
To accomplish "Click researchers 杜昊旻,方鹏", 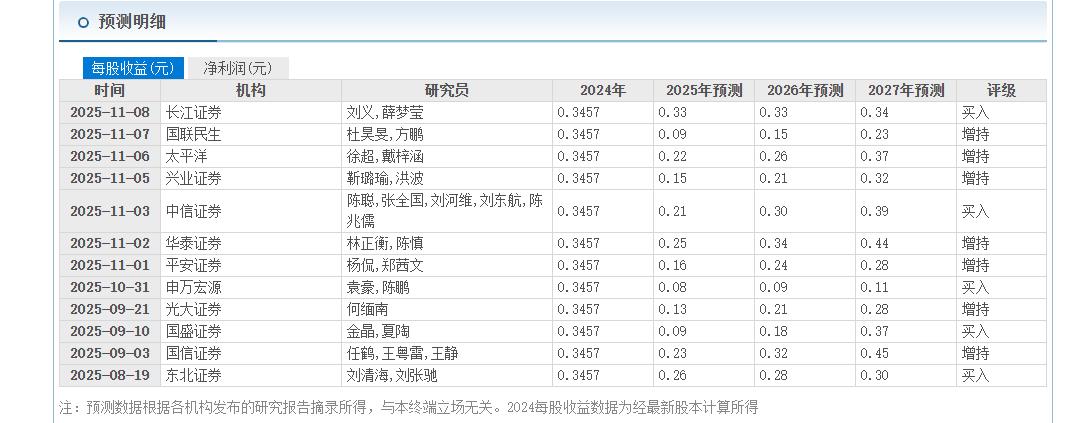I will [x=384, y=135].
